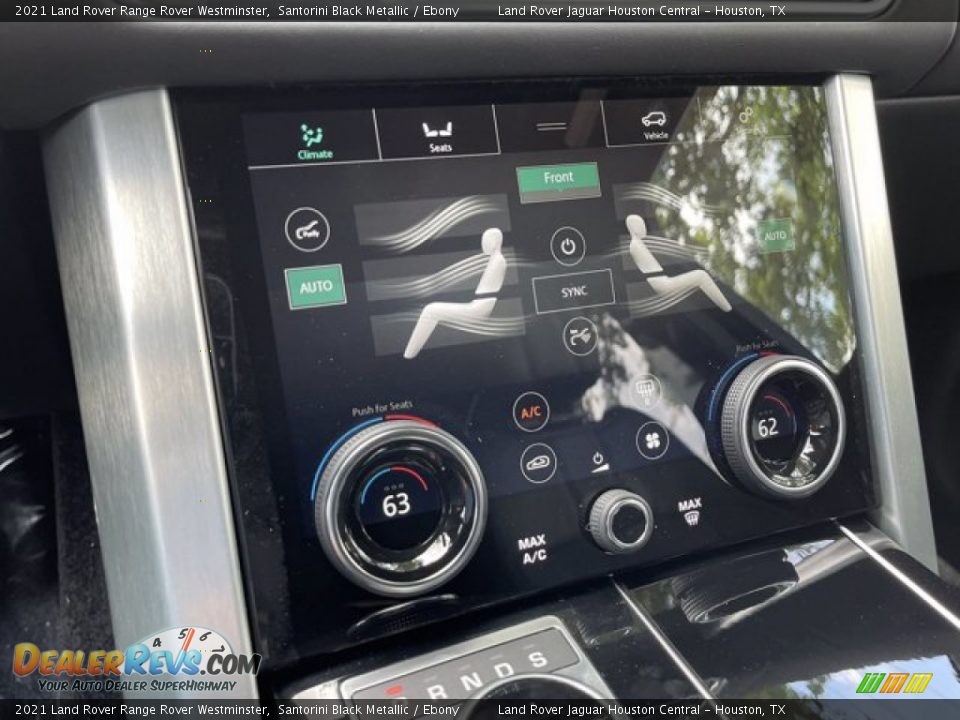Image resolution: width=960 pixels, height=720 pixels.
Task: Open the Vehicle tab
Action: (654, 124)
